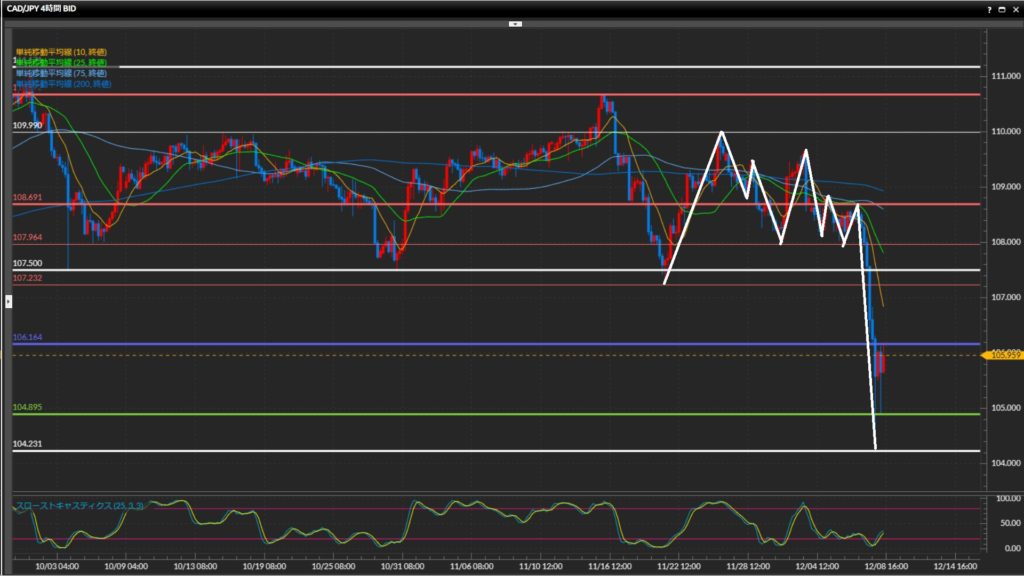The width and height of the screenshot is (1024, 576).
Task: Expand the toolbar dropdown arrow at top center
Action: 514,22
